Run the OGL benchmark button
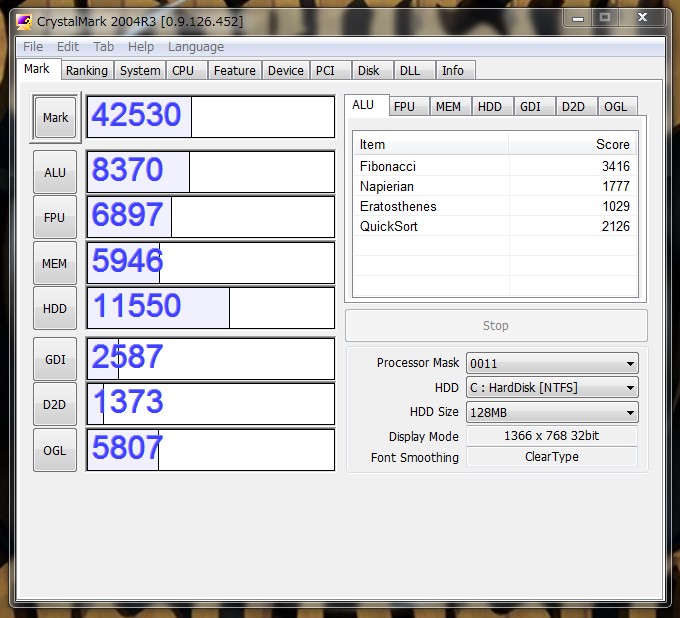The width and height of the screenshot is (680, 618). pos(55,450)
